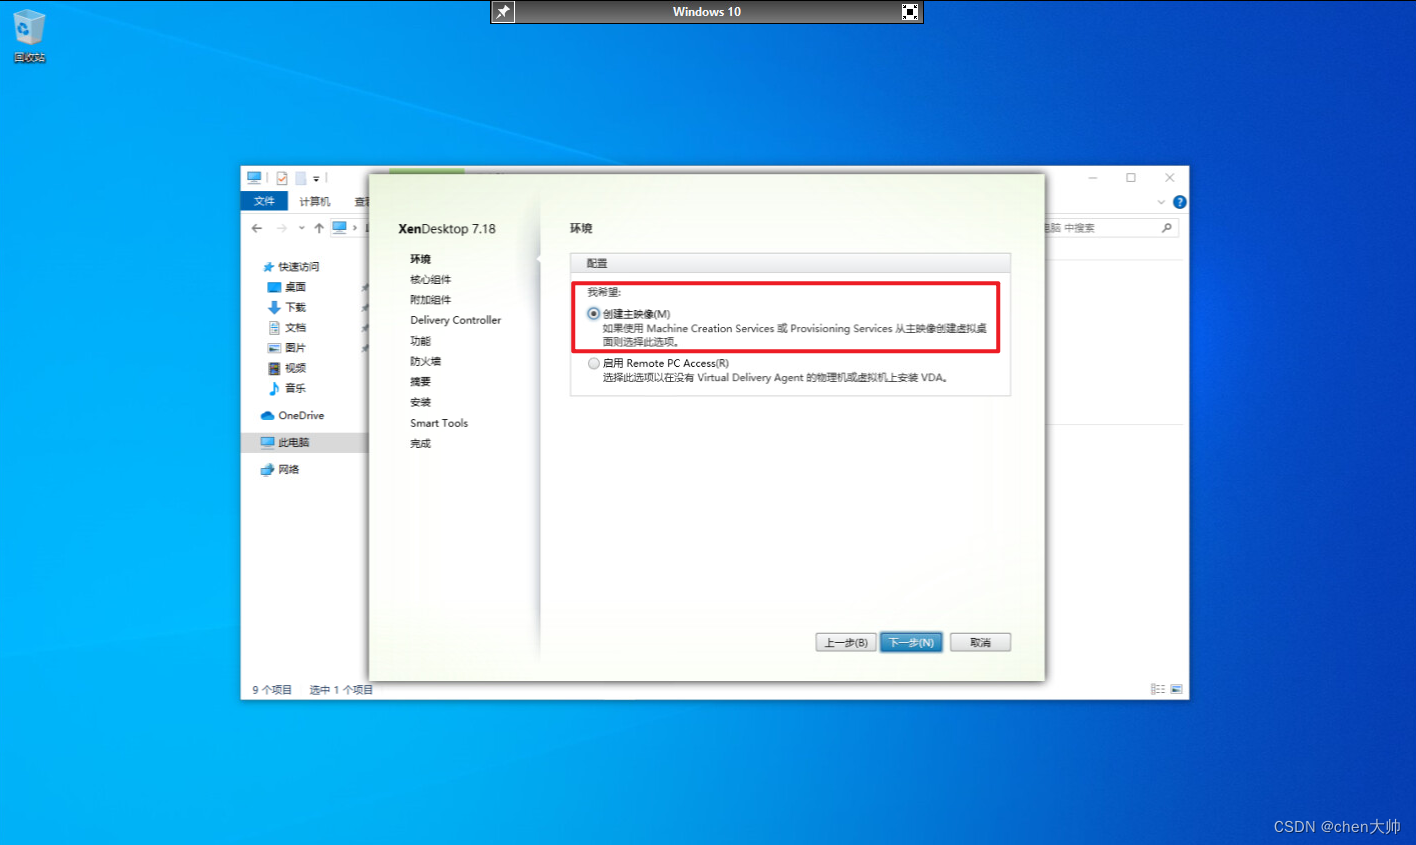Select 创建主映像(M) radio option
Viewport: 1416px width, 845px height.
(594, 314)
